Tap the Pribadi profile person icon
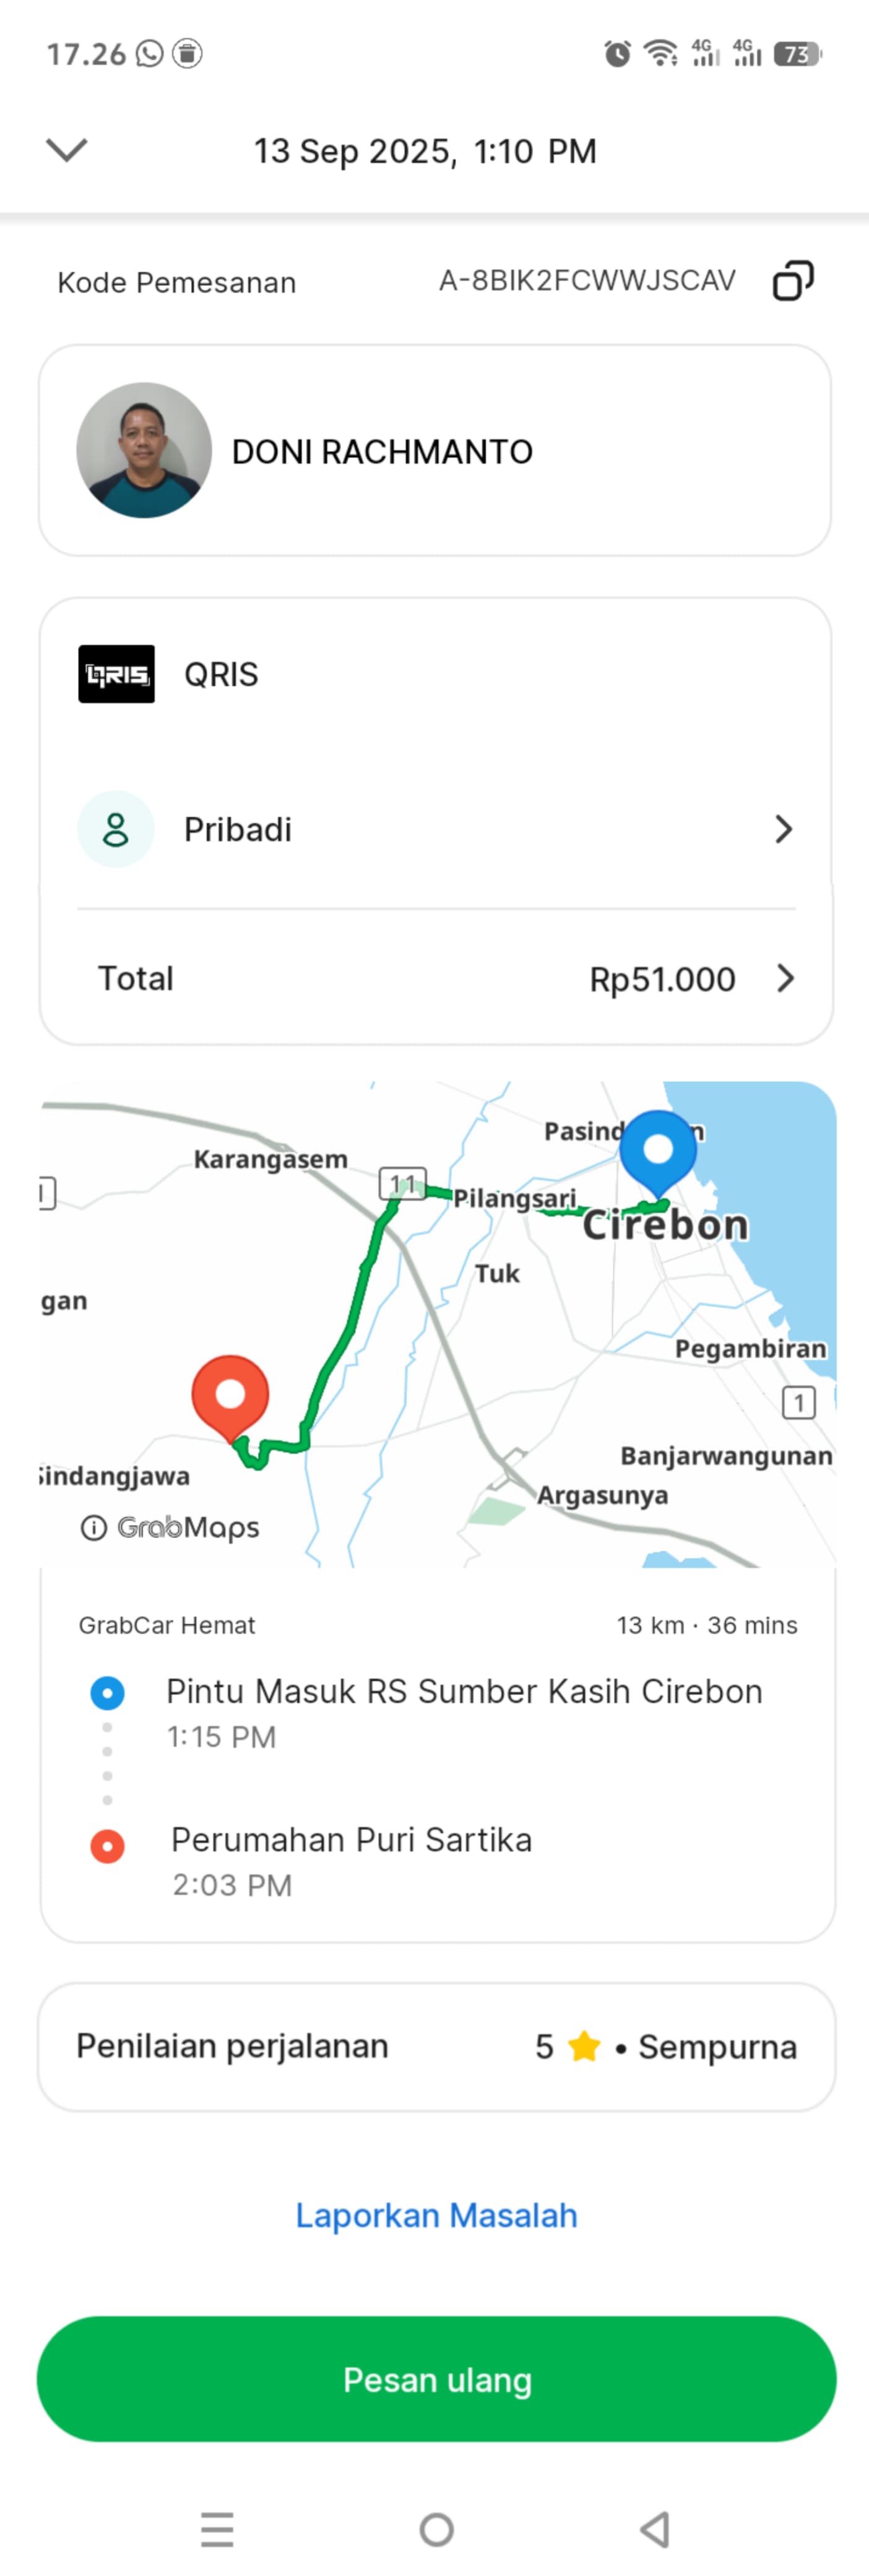869x2576 pixels. [x=116, y=829]
